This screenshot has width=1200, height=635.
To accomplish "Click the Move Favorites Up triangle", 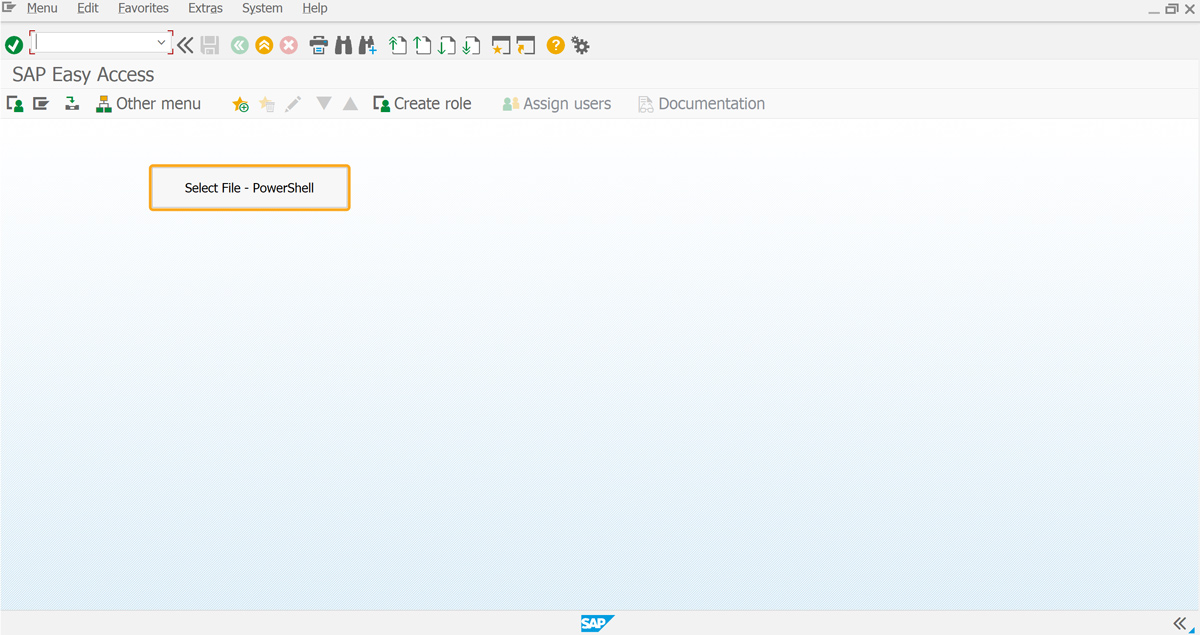I will click(350, 103).
